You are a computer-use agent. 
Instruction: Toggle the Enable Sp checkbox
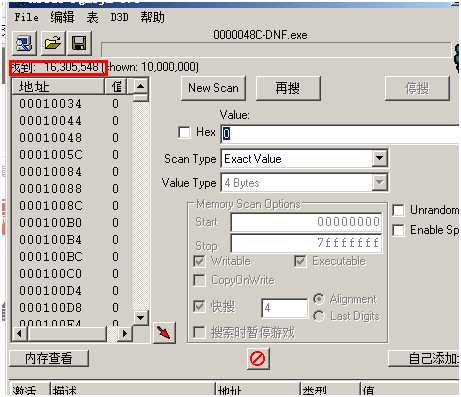pyautogui.click(x=399, y=230)
